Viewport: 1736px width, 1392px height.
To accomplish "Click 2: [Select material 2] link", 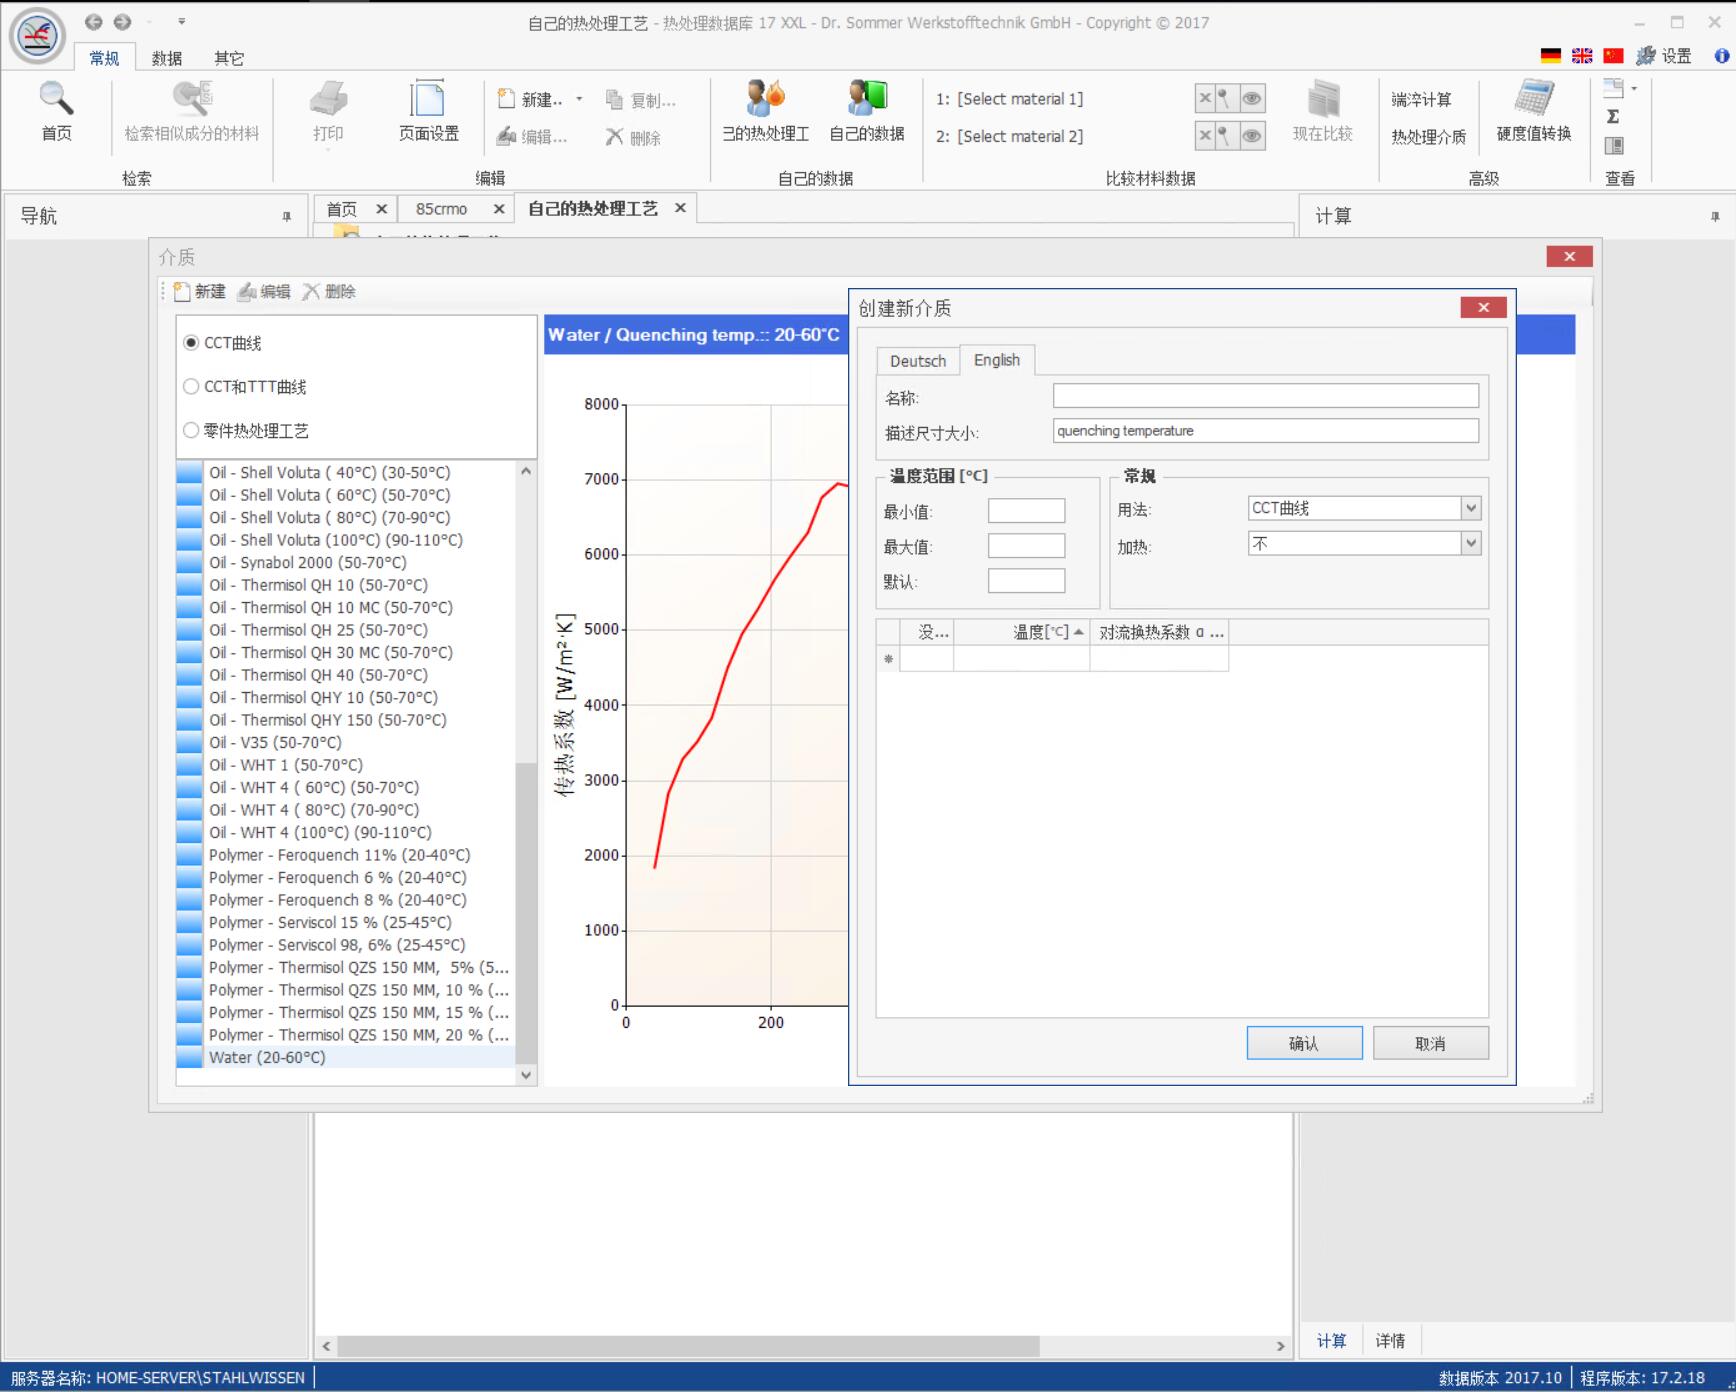I will [1009, 136].
